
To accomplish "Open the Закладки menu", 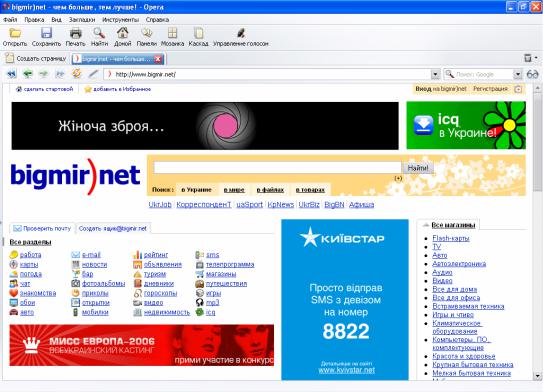I will tap(82, 20).
